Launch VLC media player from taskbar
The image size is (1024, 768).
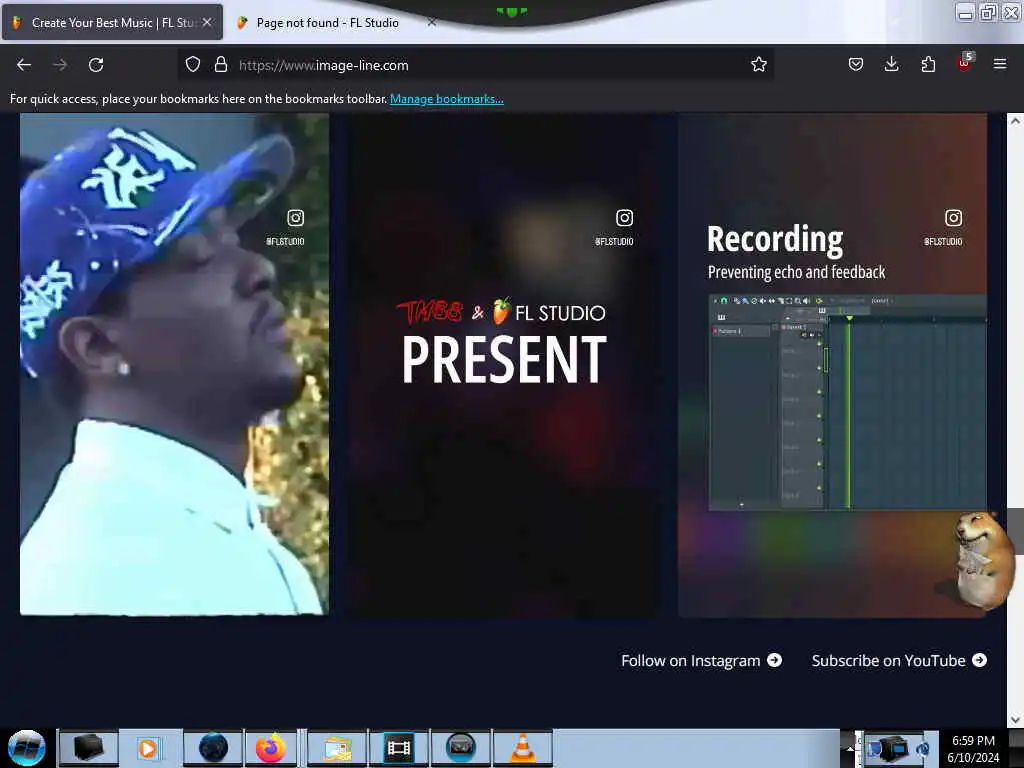[522, 748]
